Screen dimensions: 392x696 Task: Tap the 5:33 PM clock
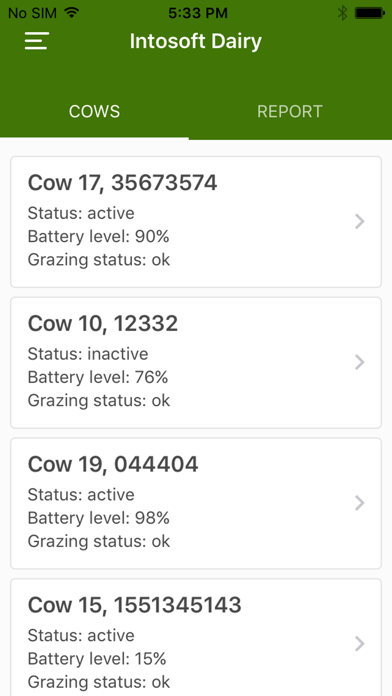click(198, 13)
